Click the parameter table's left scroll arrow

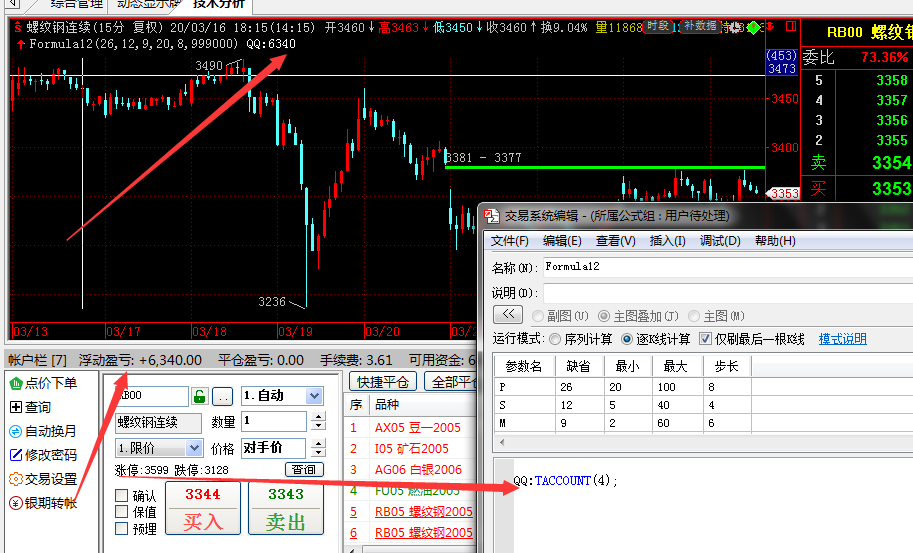[501, 442]
